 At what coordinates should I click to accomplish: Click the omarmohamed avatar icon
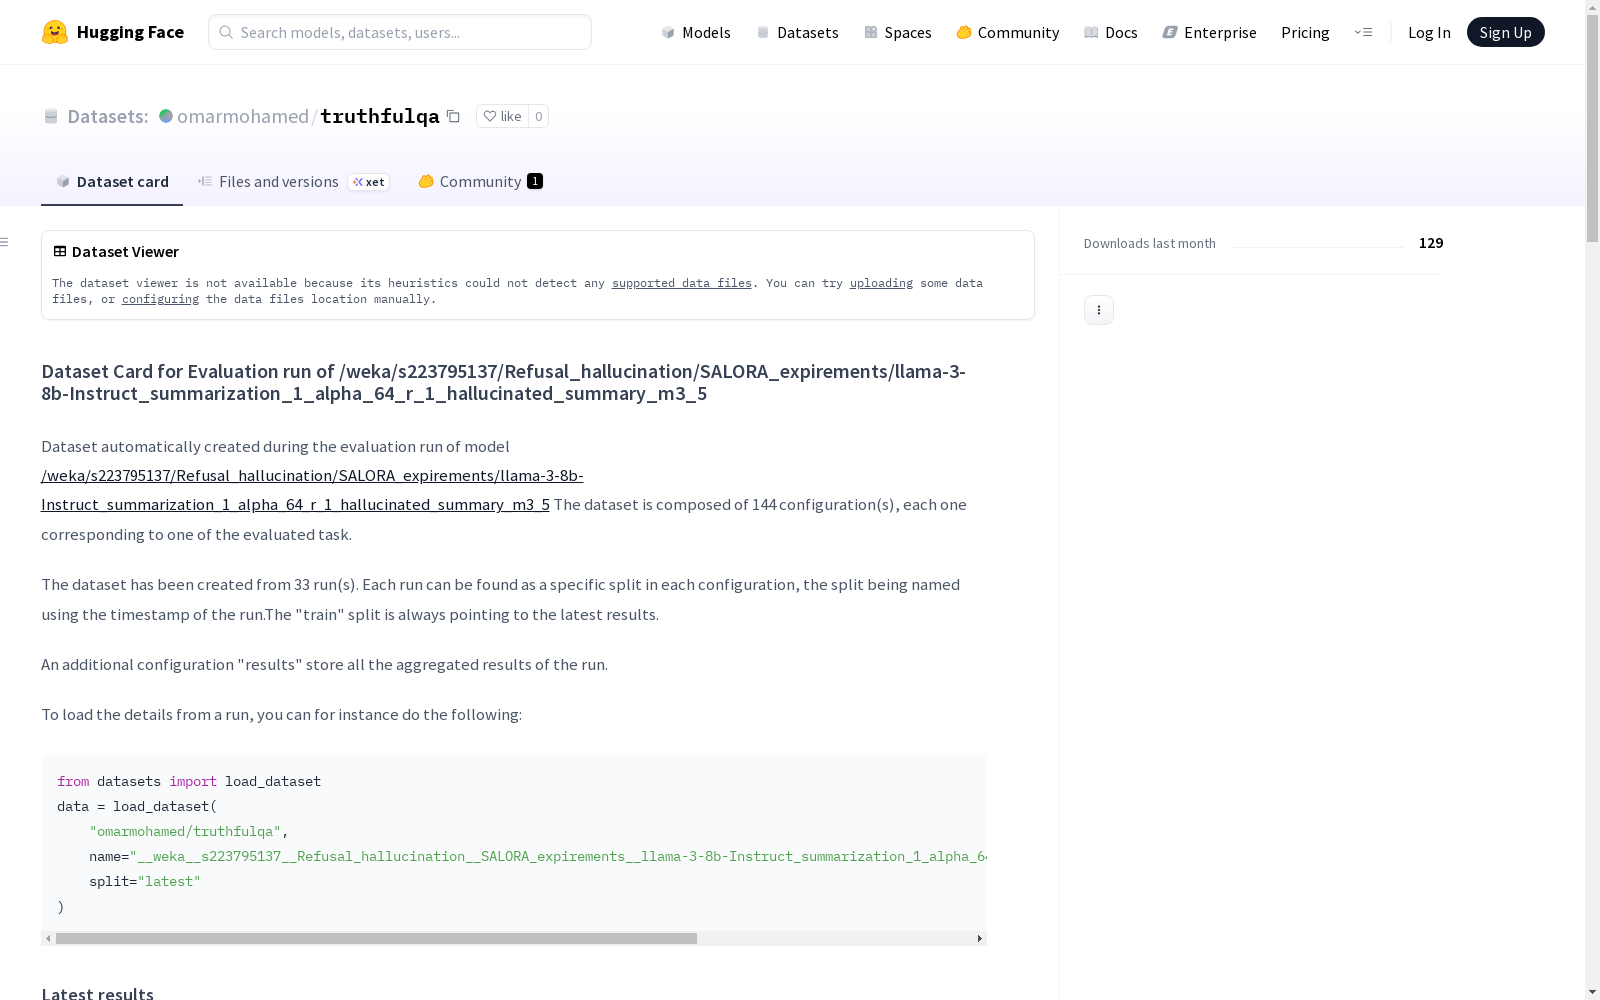pyautogui.click(x=166, y=116)
